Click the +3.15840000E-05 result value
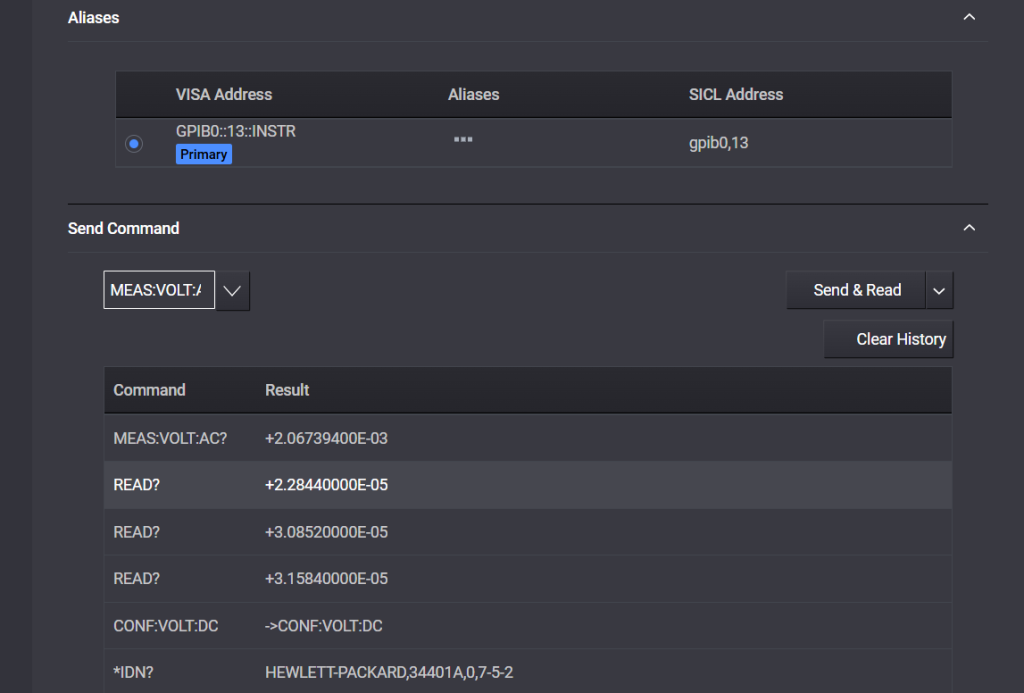The image size is (1024, 693). pos(327,579)
